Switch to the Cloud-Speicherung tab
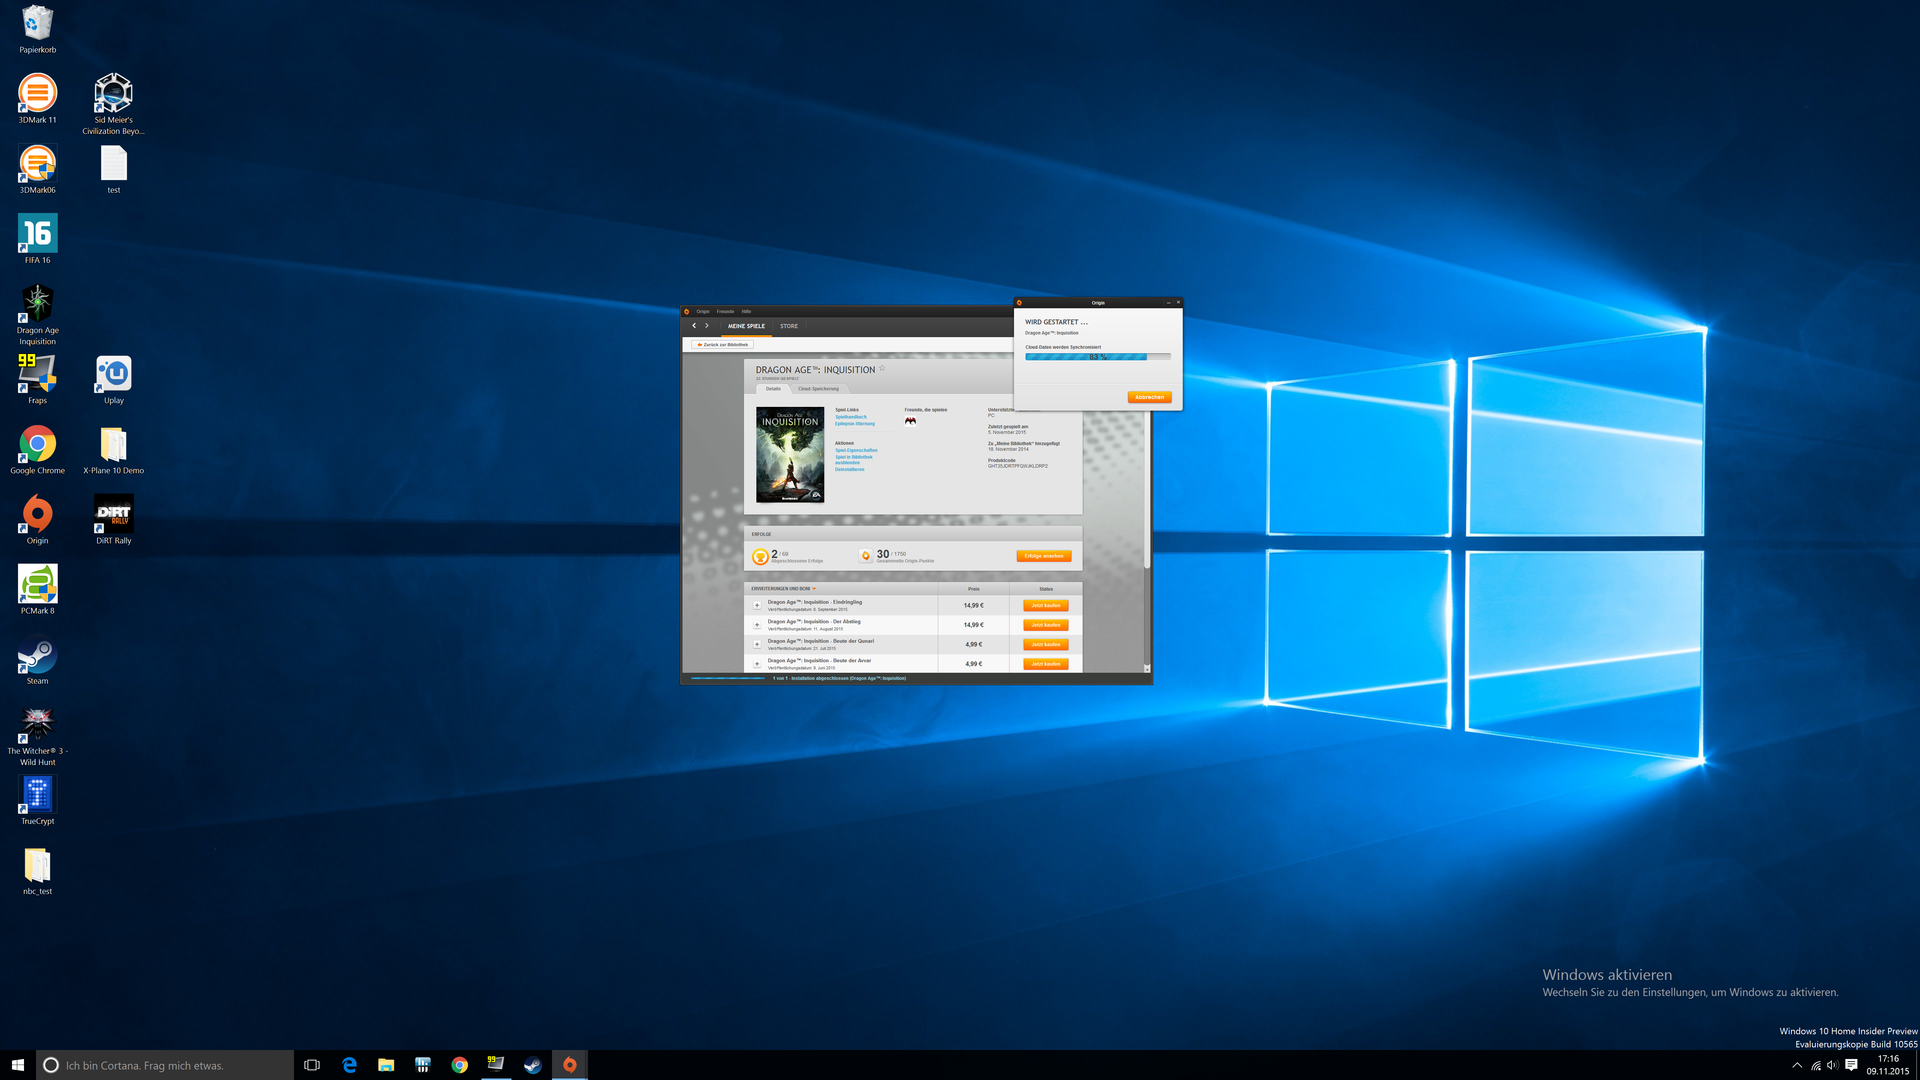The width and height of the screenshot is (1920, 1080). [x=818, y=389]
